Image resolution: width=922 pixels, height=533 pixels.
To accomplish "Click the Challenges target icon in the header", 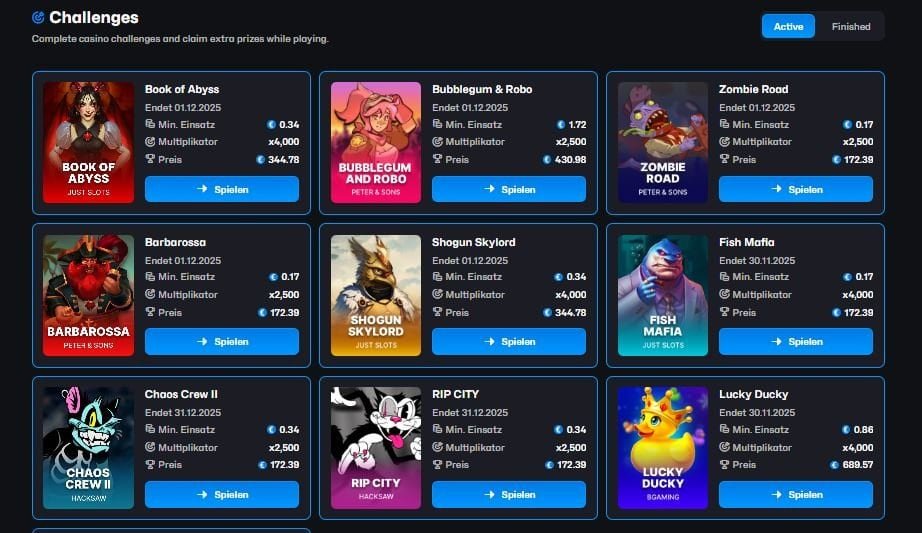I will tap(38, 18).
